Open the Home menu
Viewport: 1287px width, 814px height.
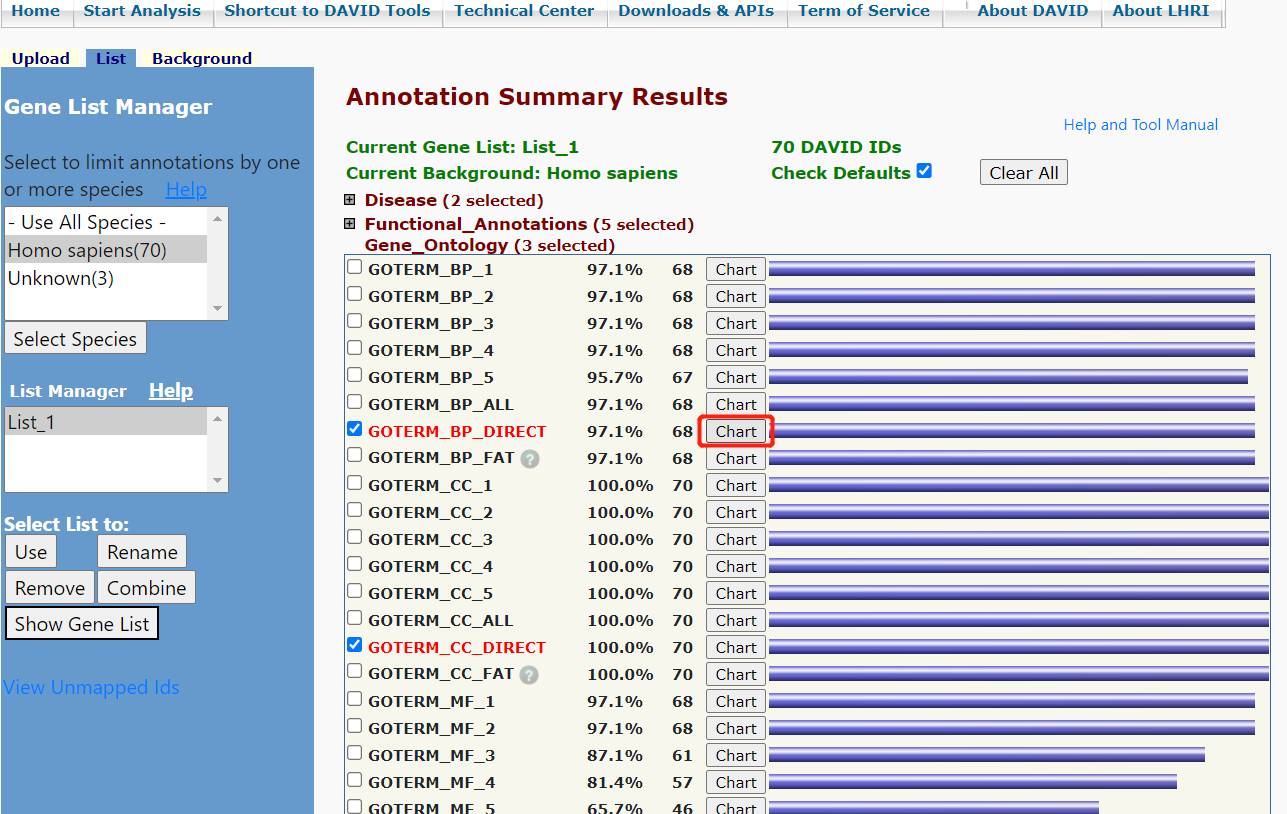coord(36,11)
